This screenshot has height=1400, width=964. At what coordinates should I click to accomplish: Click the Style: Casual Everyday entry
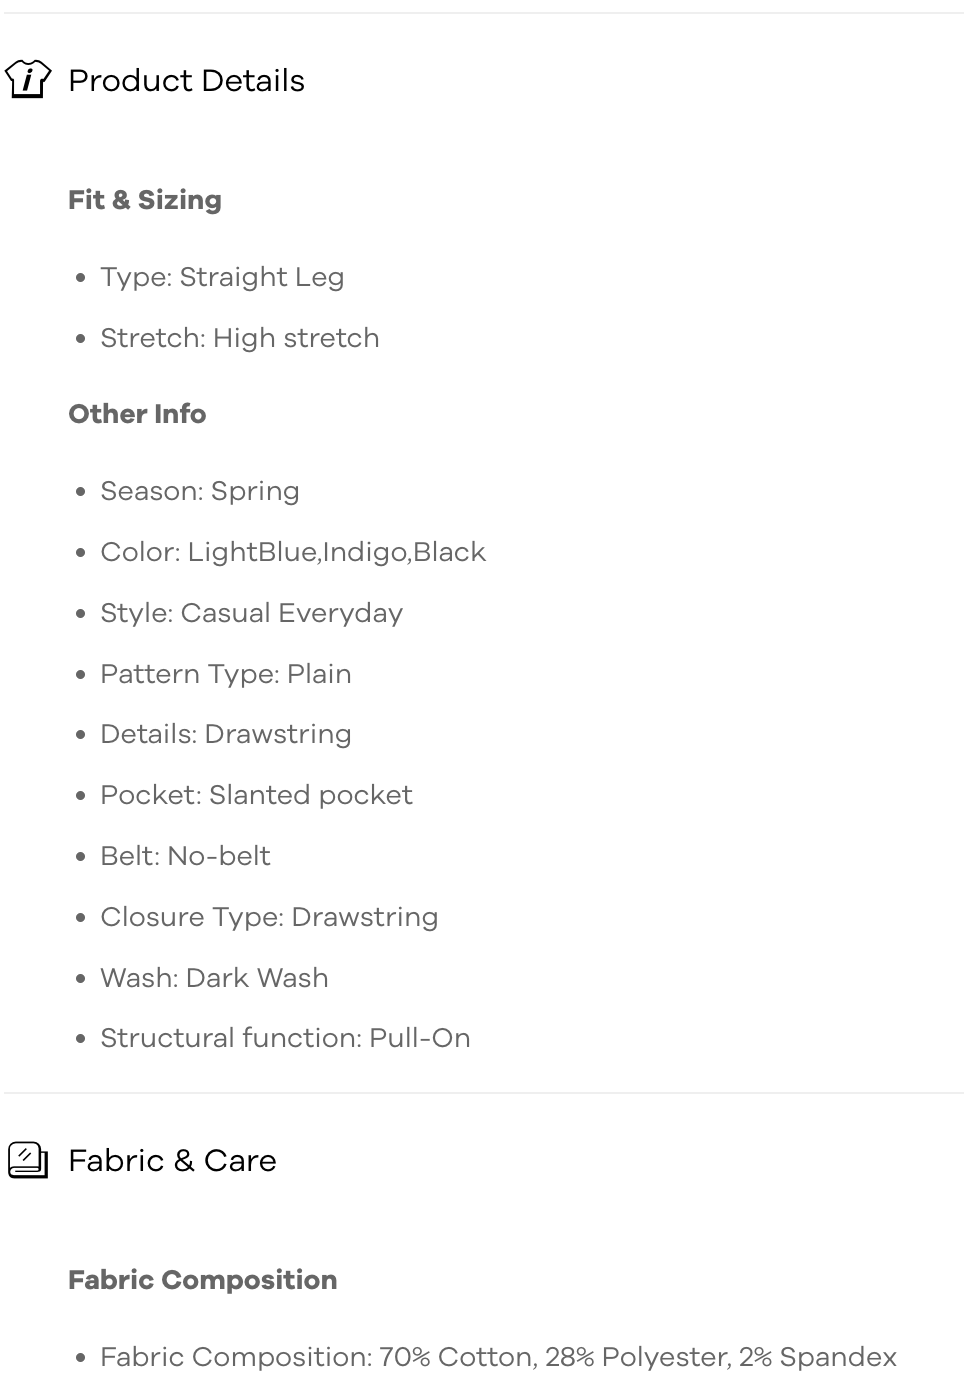click(x=252, y=613)
